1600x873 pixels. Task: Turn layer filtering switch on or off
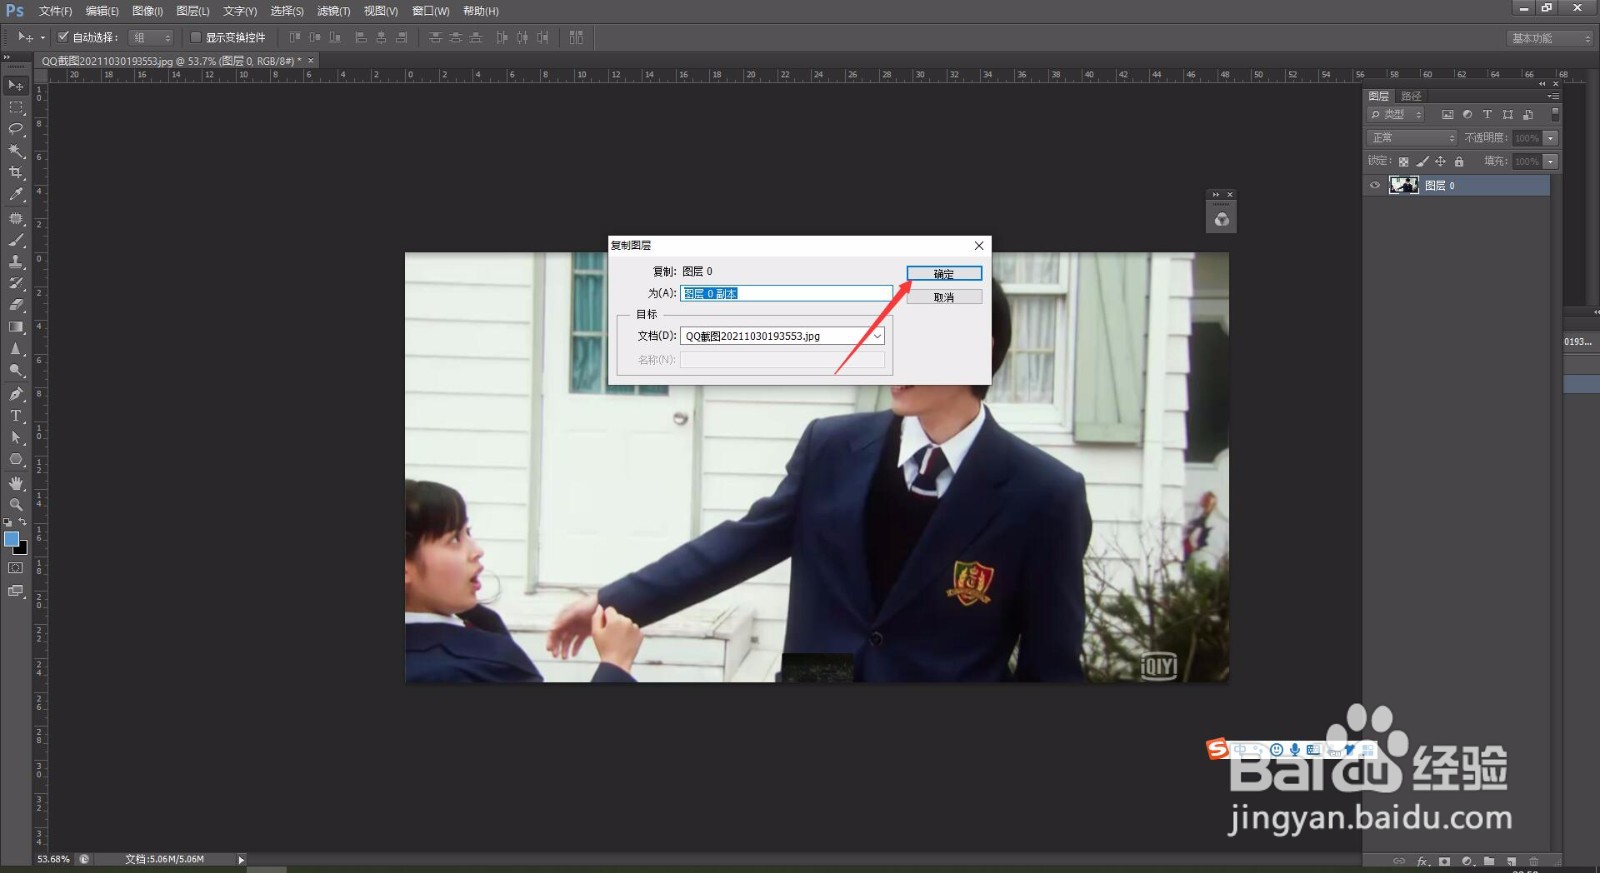click(x=1555, y=115)
